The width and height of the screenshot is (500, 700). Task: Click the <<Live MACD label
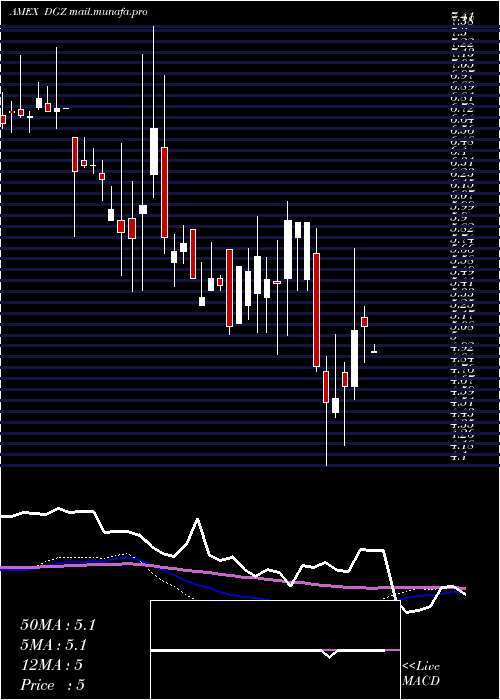pyautogui.click(x=421, y=674)
